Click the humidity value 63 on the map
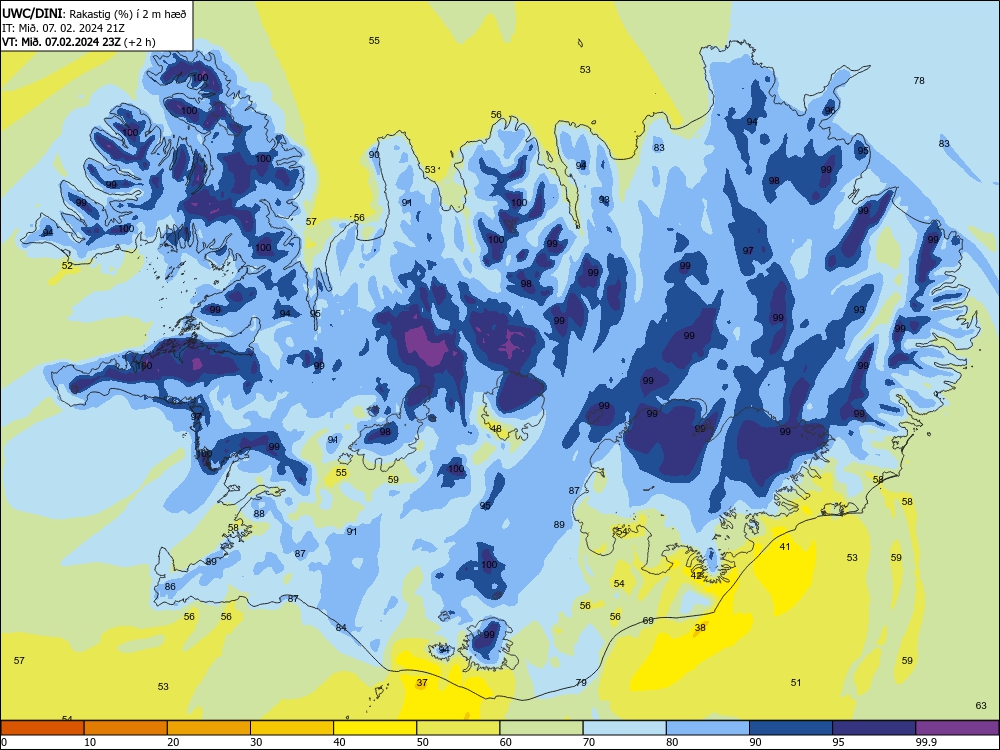This screenshot has width=1000, height=750. coord(981,705)
